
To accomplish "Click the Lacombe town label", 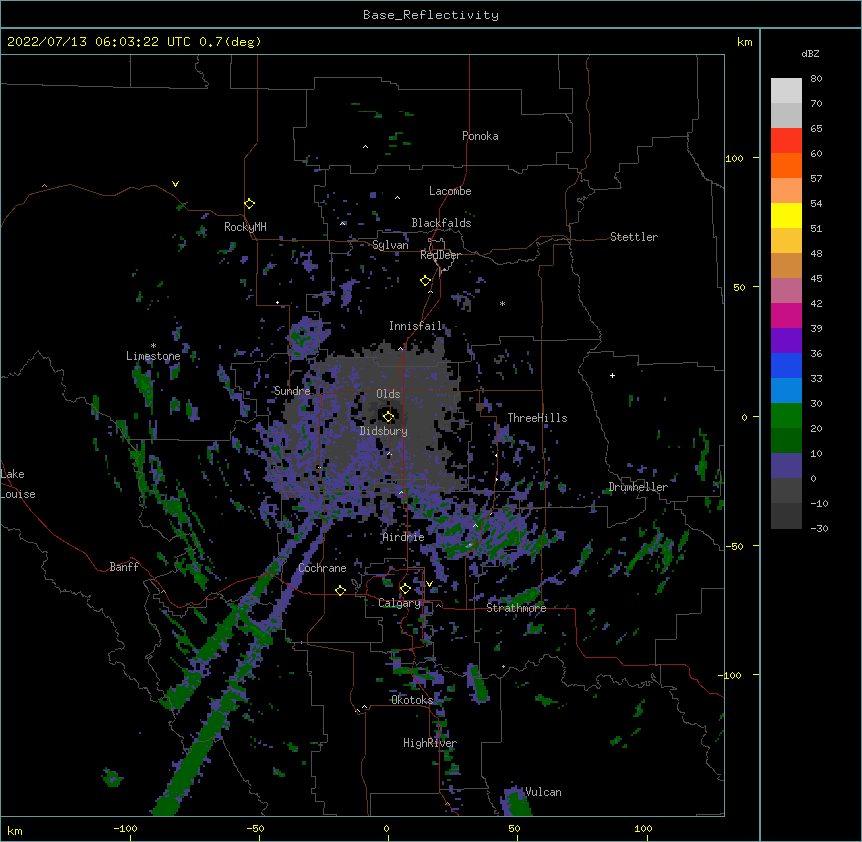I will point(450,191).
